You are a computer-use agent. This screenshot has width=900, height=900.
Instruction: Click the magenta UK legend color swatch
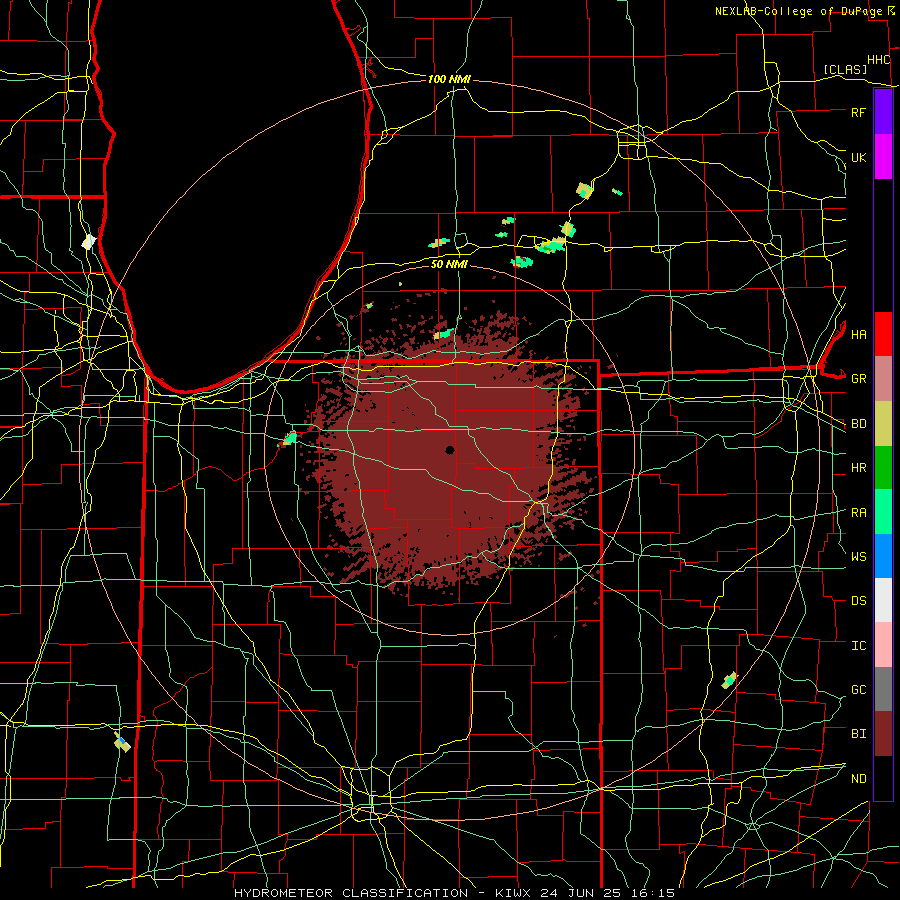[x=883, y=157]
